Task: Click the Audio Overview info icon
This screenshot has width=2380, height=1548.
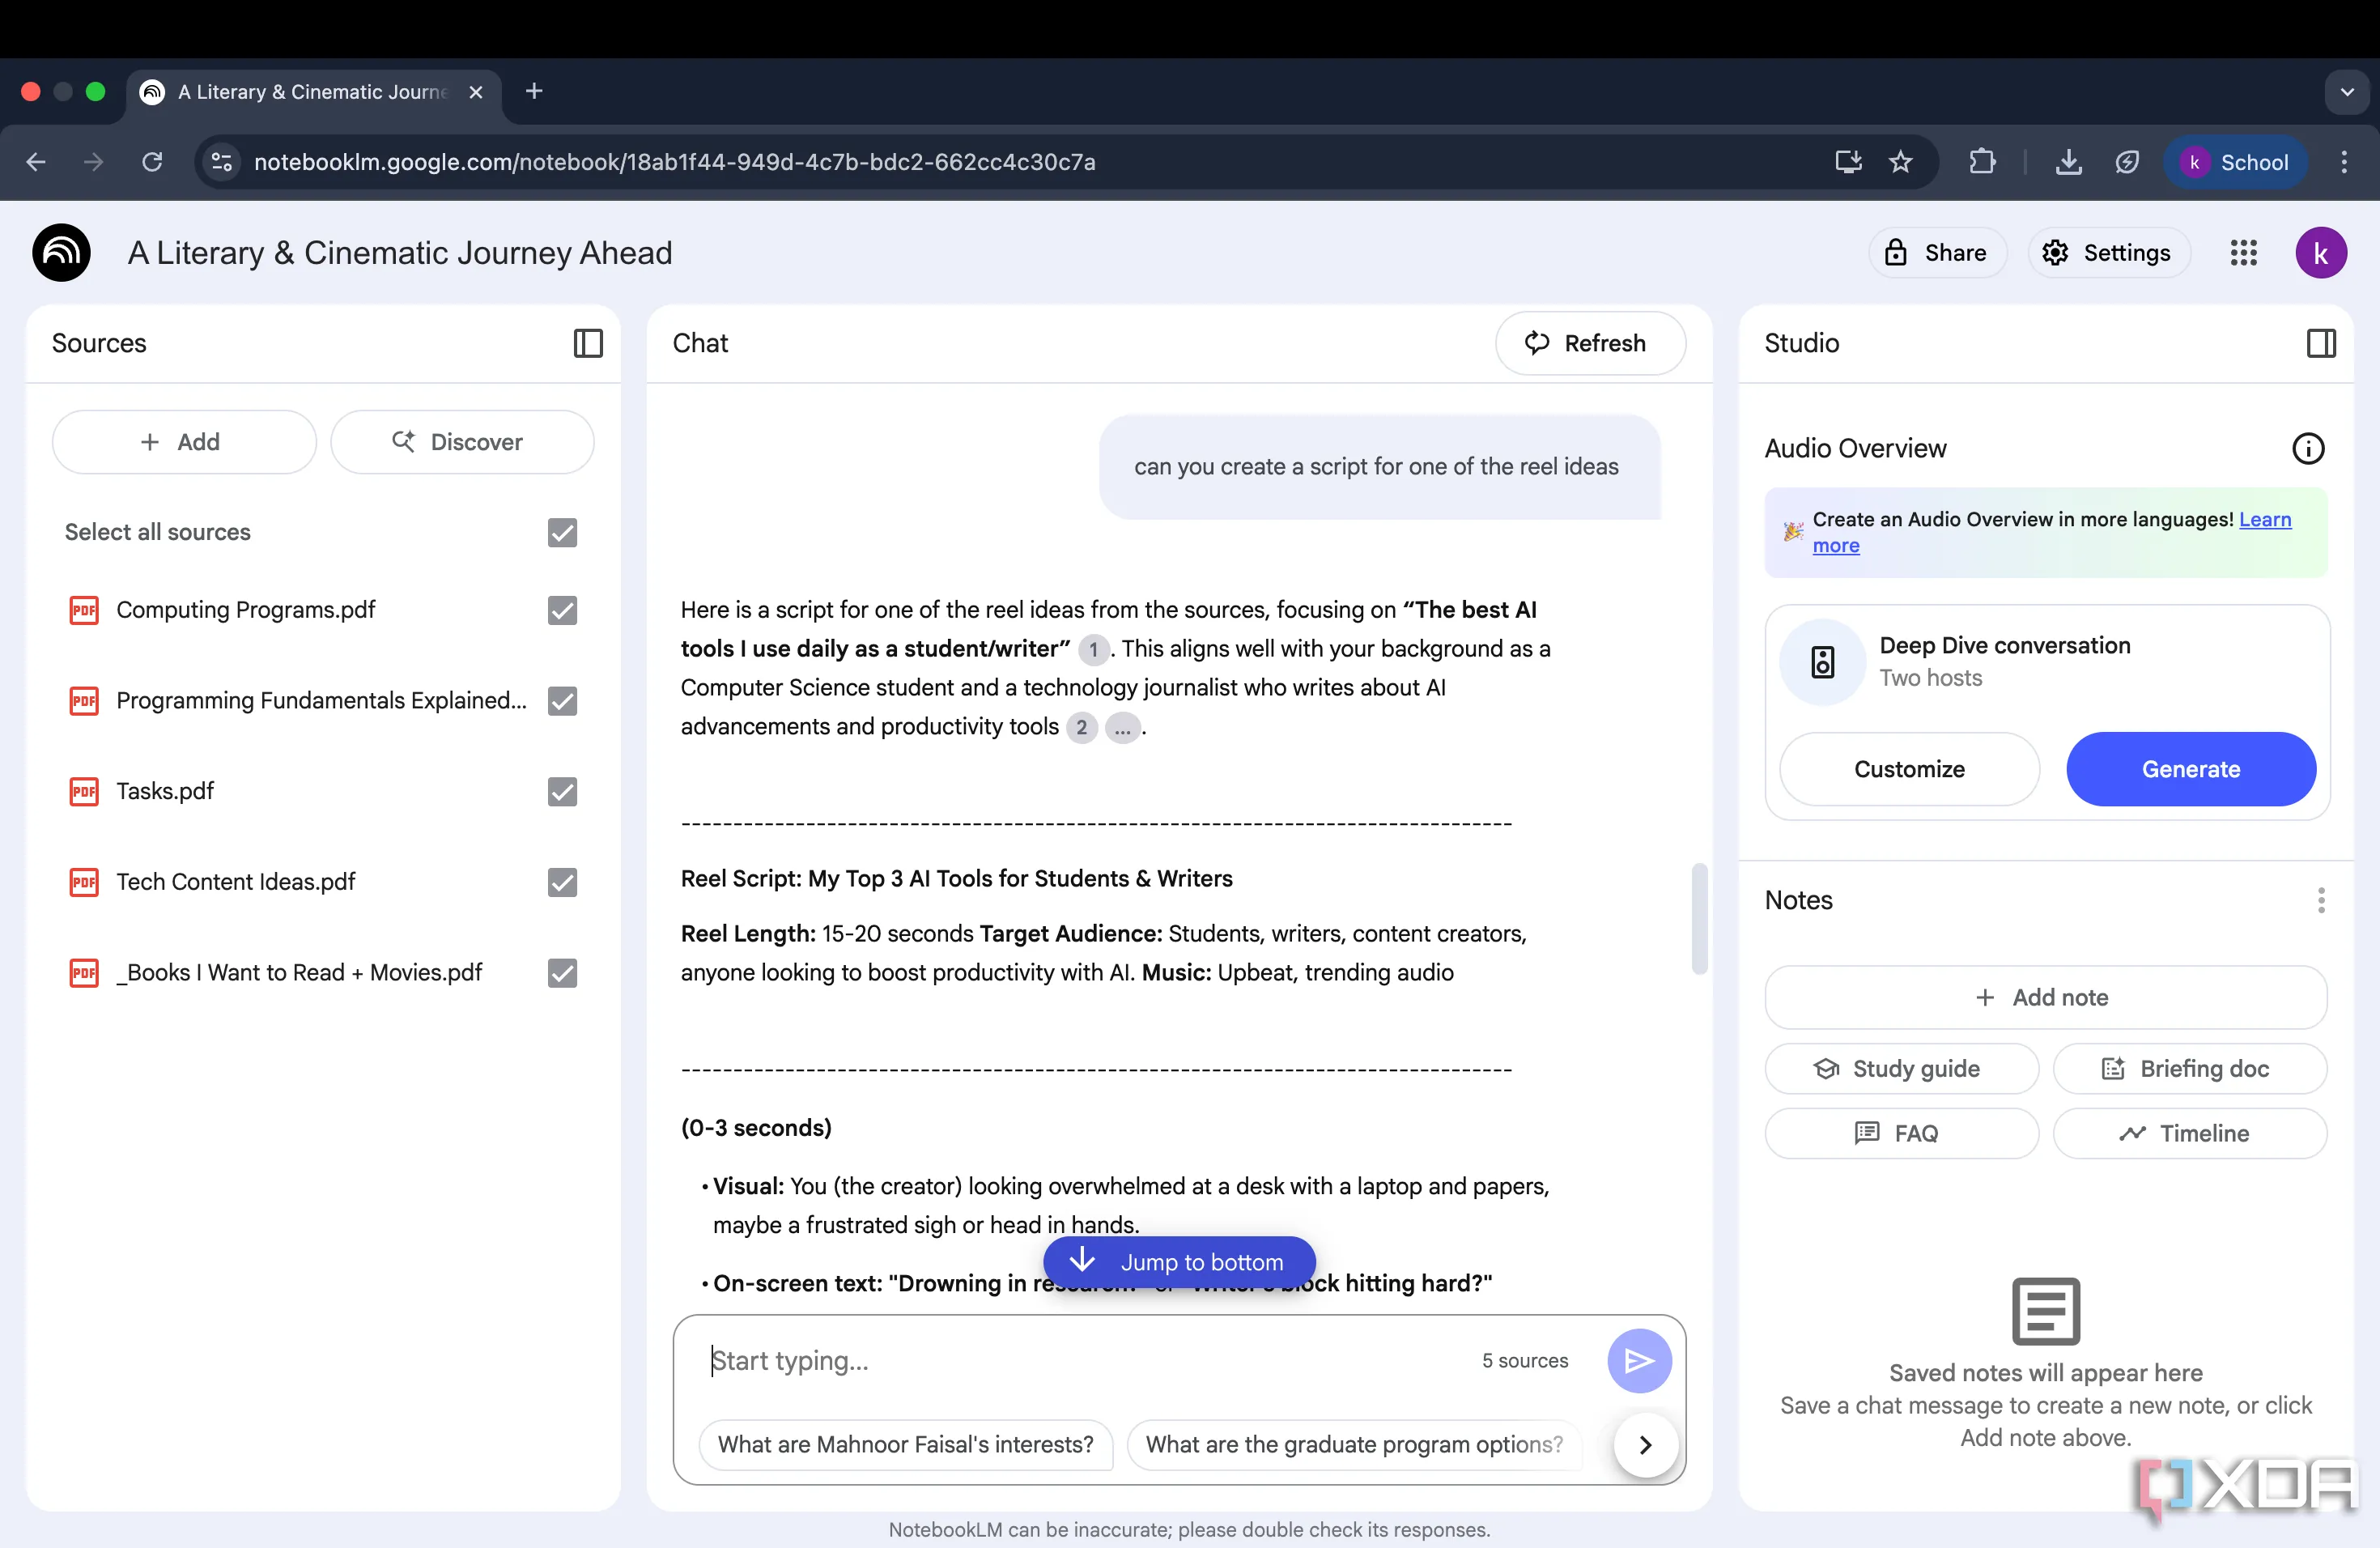Action: point(2307,448)
